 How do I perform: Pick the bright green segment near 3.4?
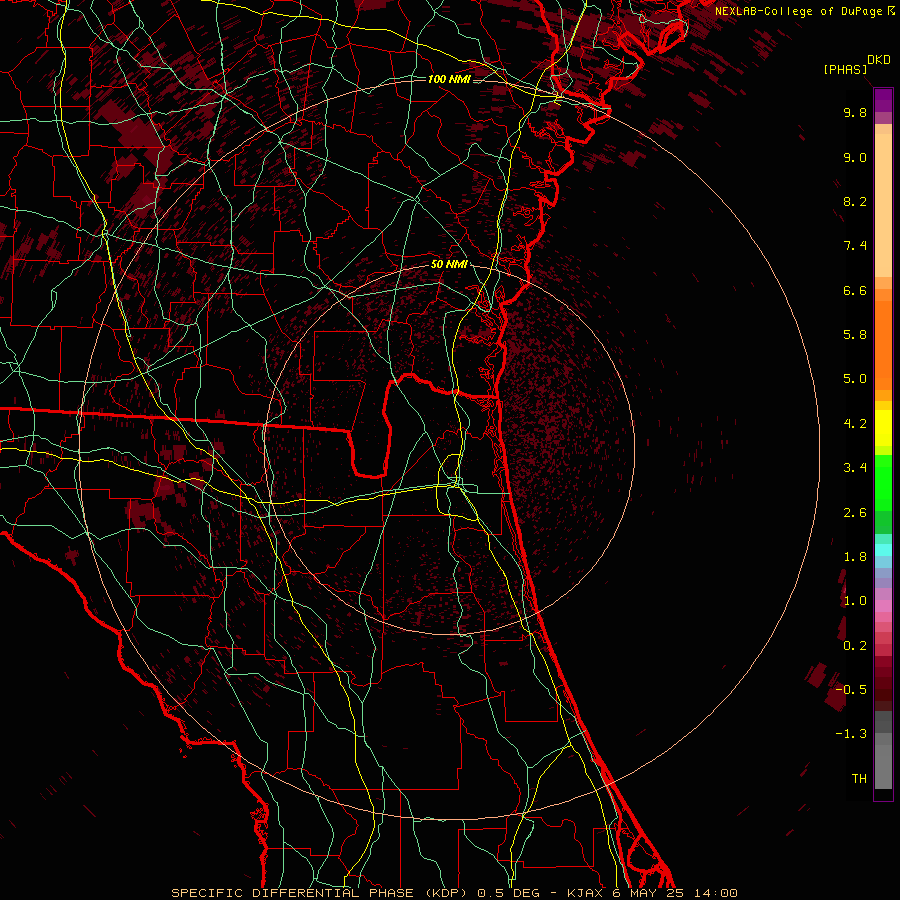[883, 482]
